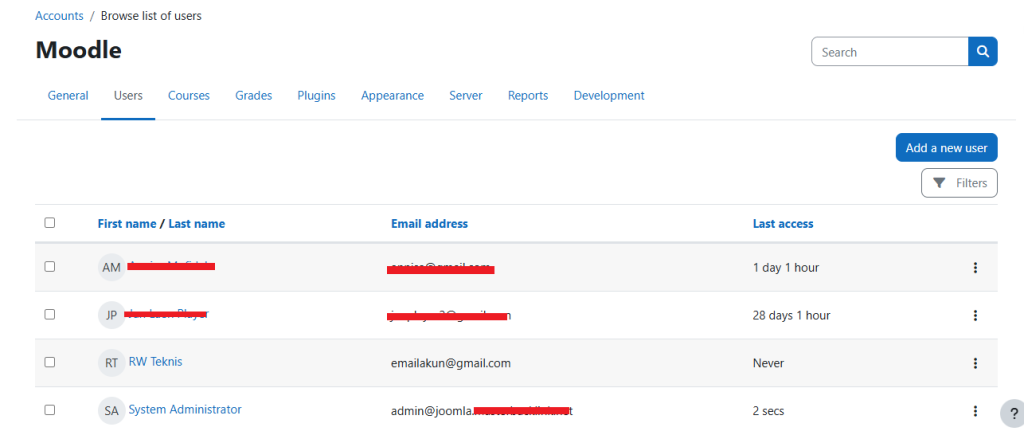Click the 1 day 1 hour value
The height and width of the screenshot is (435, 1024).
pos(786,268)
